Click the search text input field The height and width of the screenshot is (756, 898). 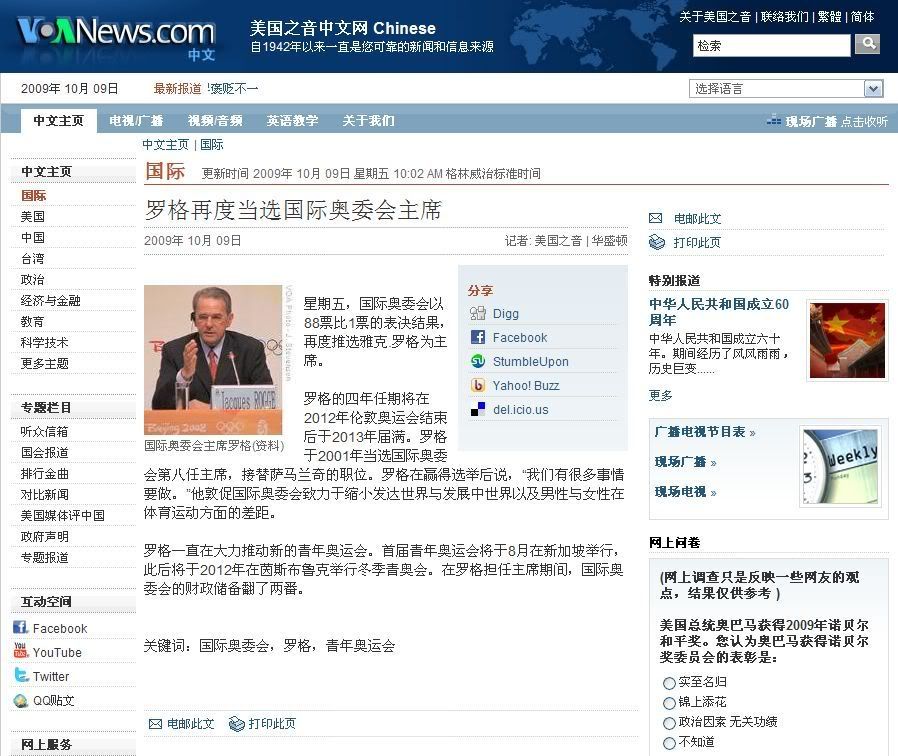pyautogui.click(x=771, y=45)
